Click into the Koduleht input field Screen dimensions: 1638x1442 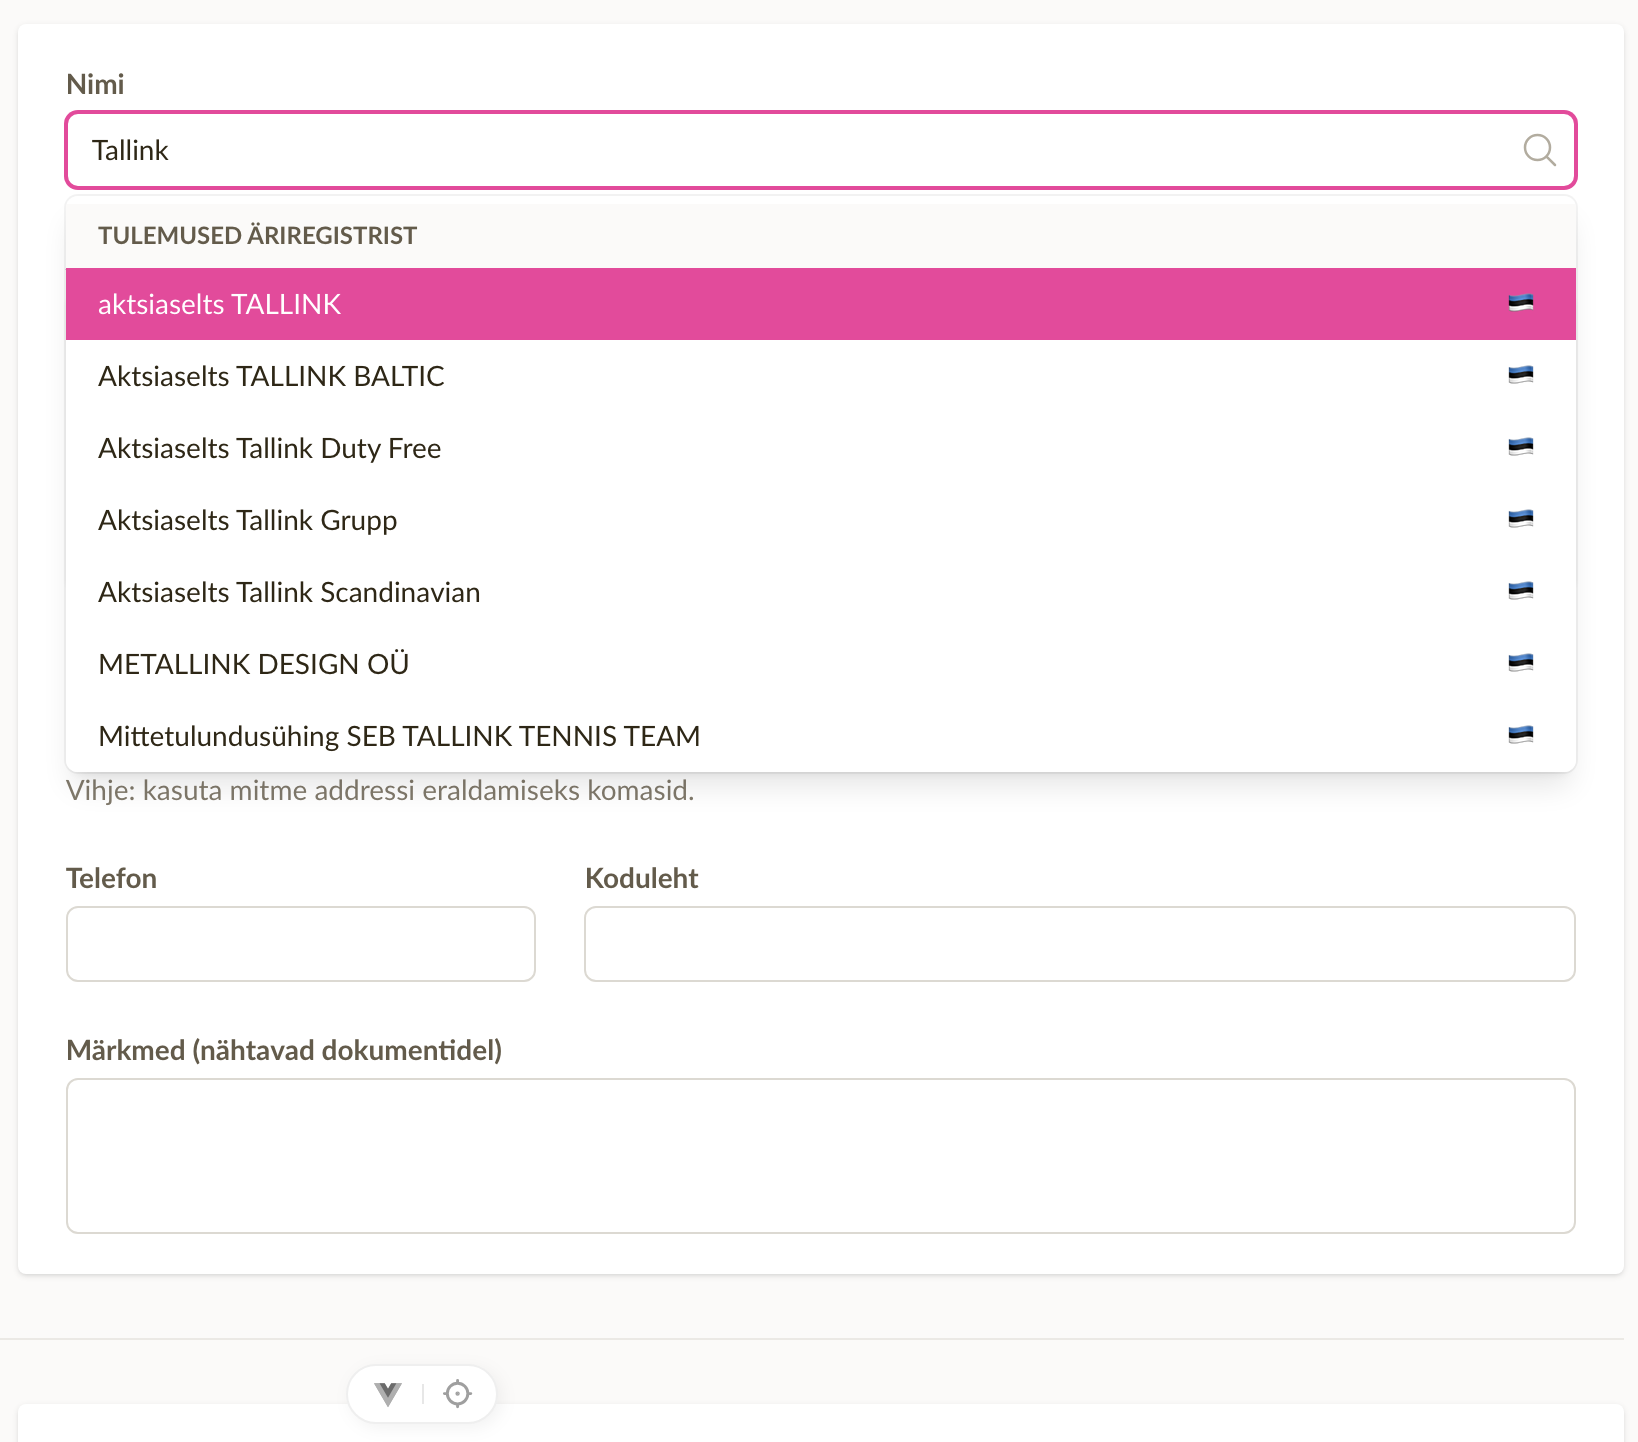(x=1080, y=944)
